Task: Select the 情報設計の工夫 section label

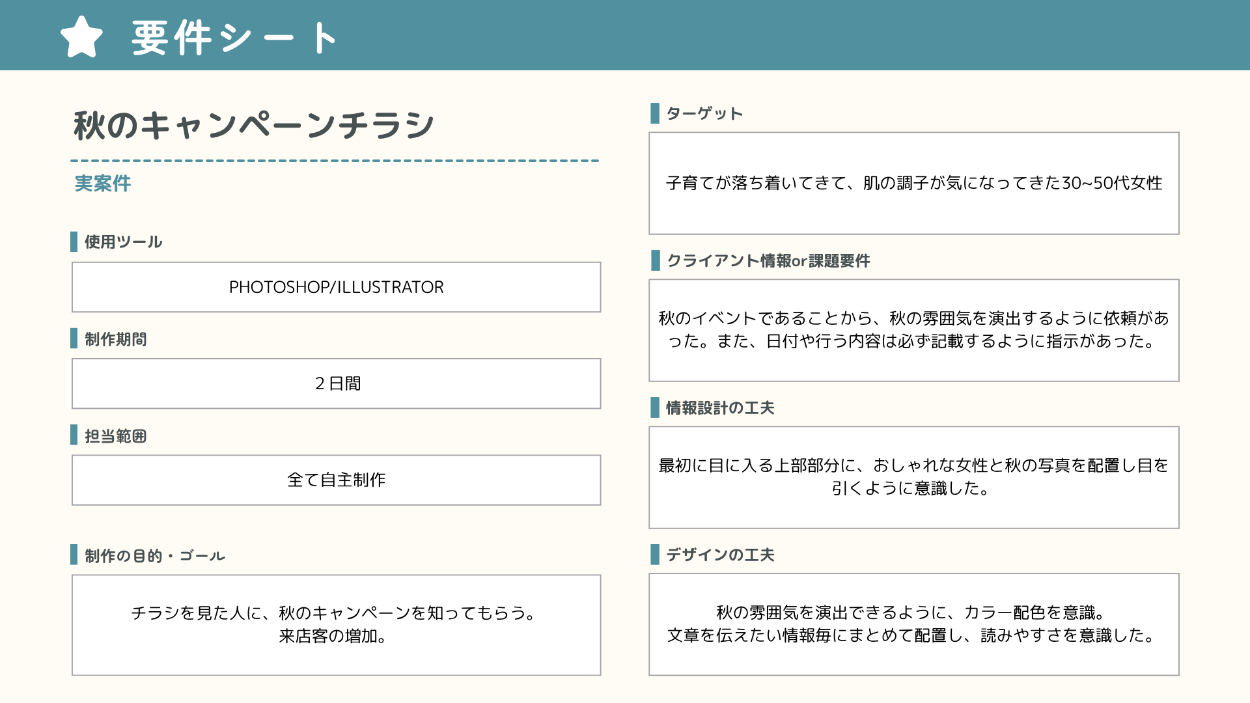Action: tap(719, 408)
